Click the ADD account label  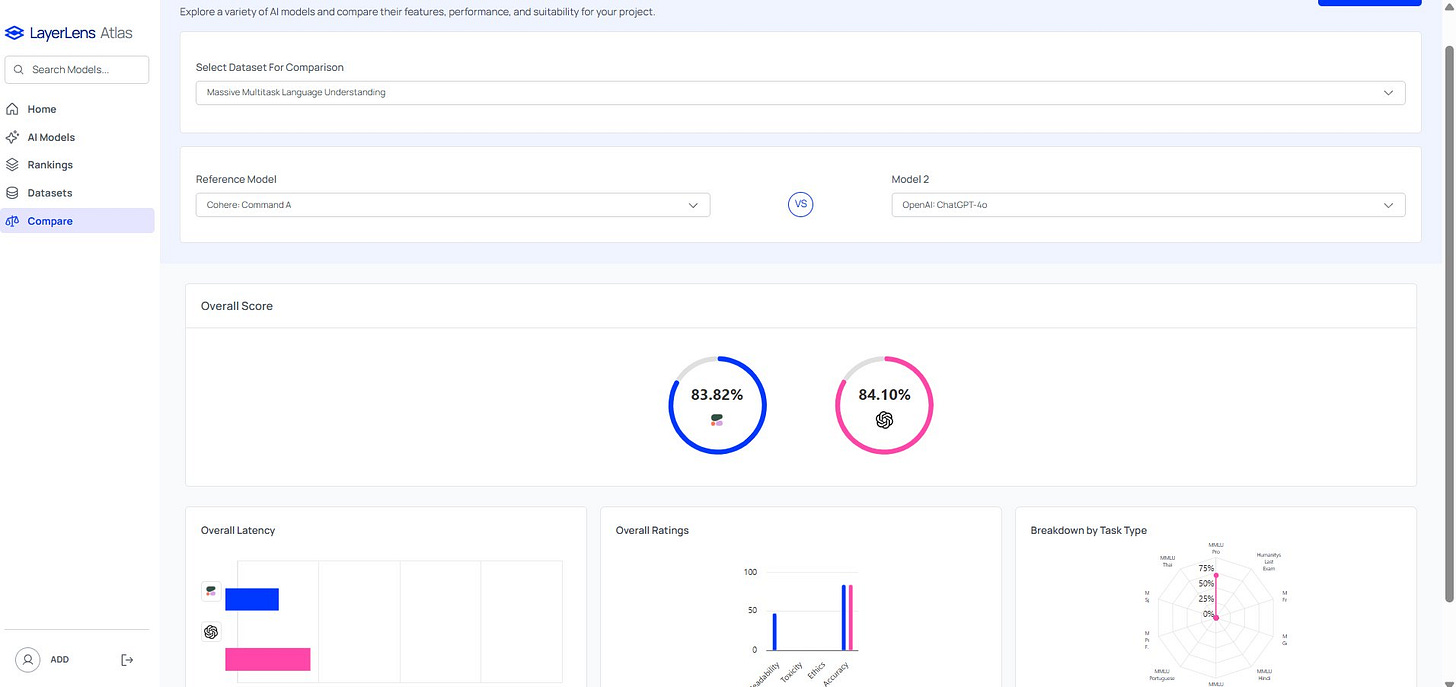pyautogui.click(x=60, y=660)
